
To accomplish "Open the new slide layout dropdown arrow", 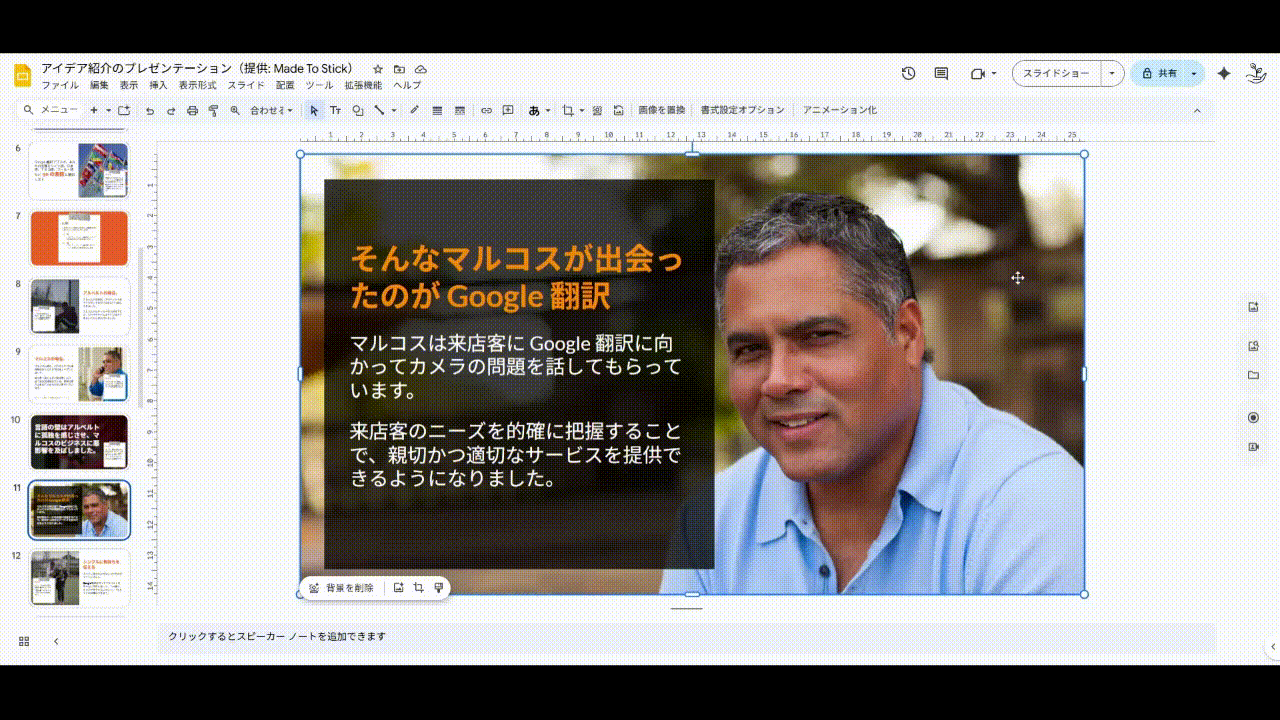I will 108,110.
